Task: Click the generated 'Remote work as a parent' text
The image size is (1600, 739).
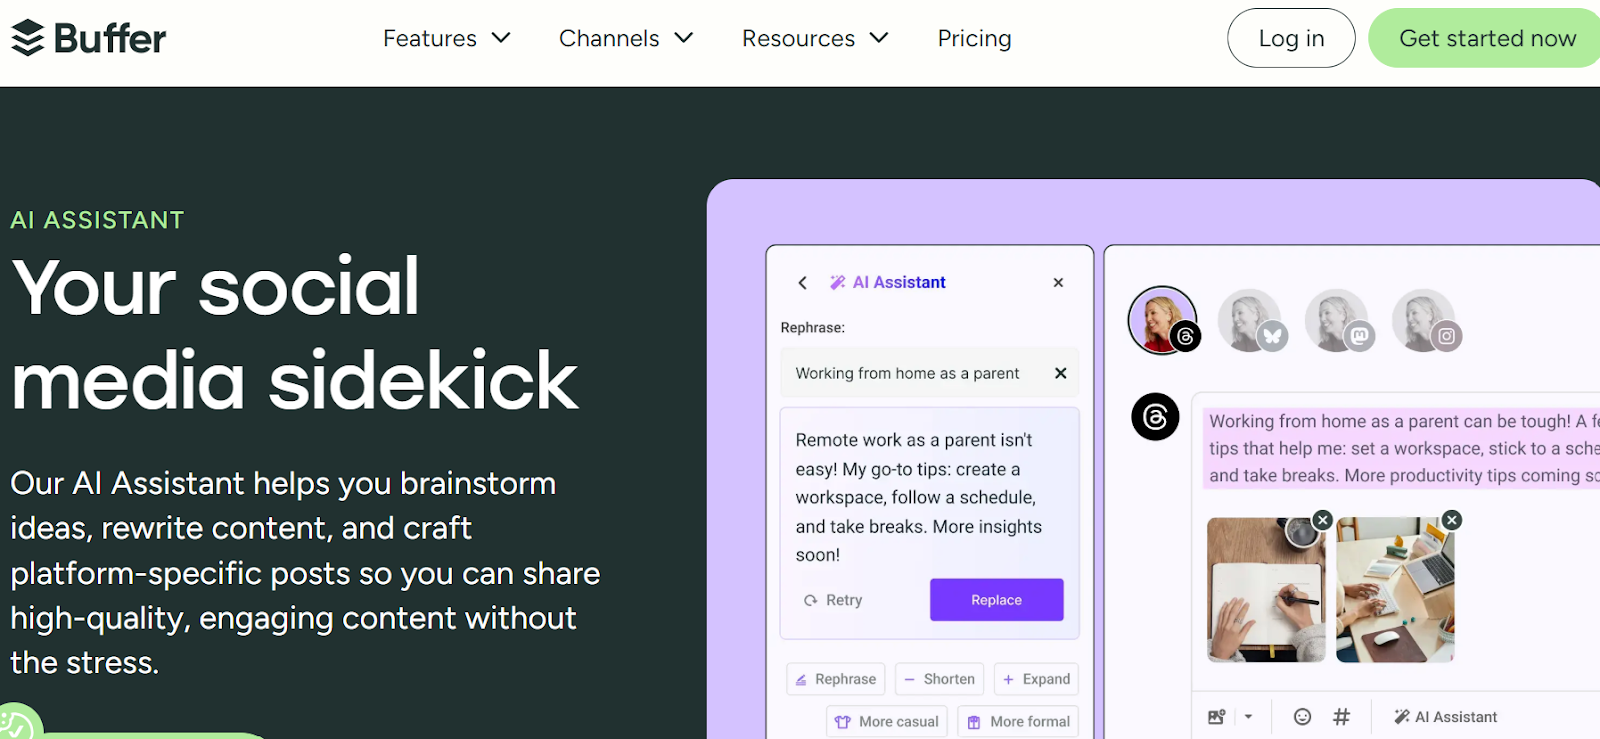Action: (919, 497)
